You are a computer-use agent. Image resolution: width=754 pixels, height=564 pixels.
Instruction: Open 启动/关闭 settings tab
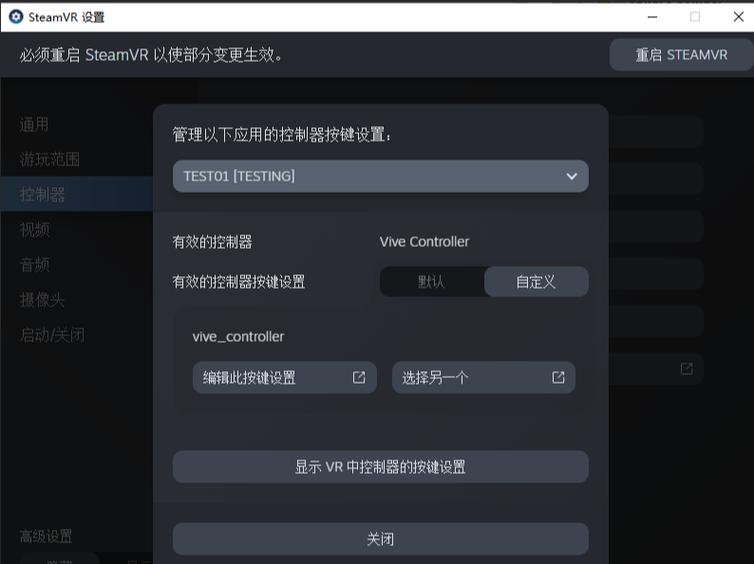click(x=77, y=335)
